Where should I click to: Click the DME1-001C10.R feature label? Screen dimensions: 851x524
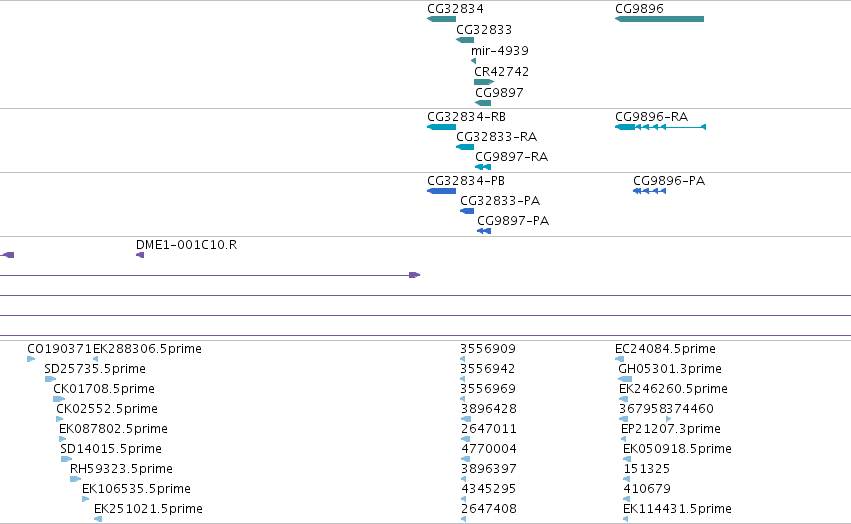[186, 245]
